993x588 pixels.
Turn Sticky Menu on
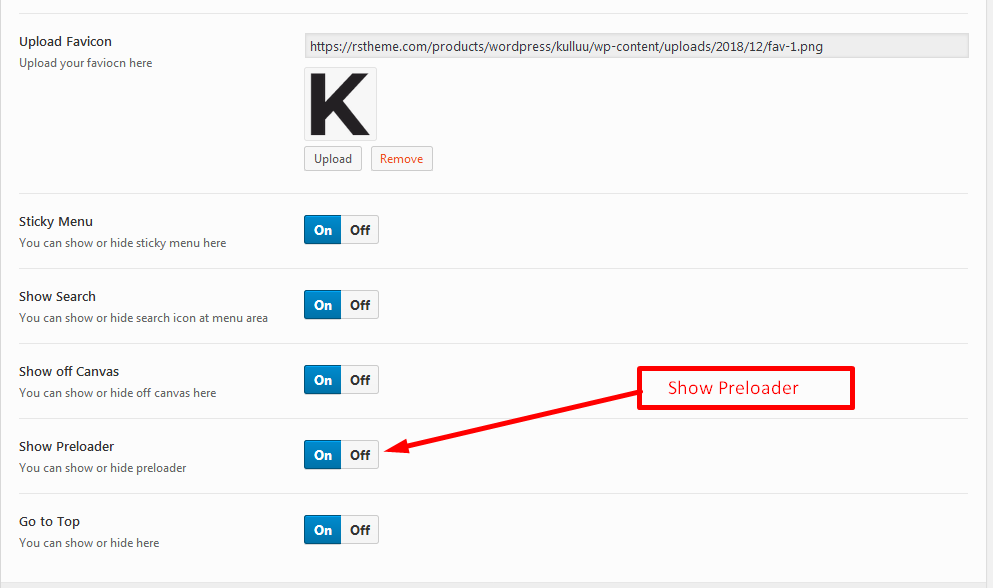click(x=323, y=230)
